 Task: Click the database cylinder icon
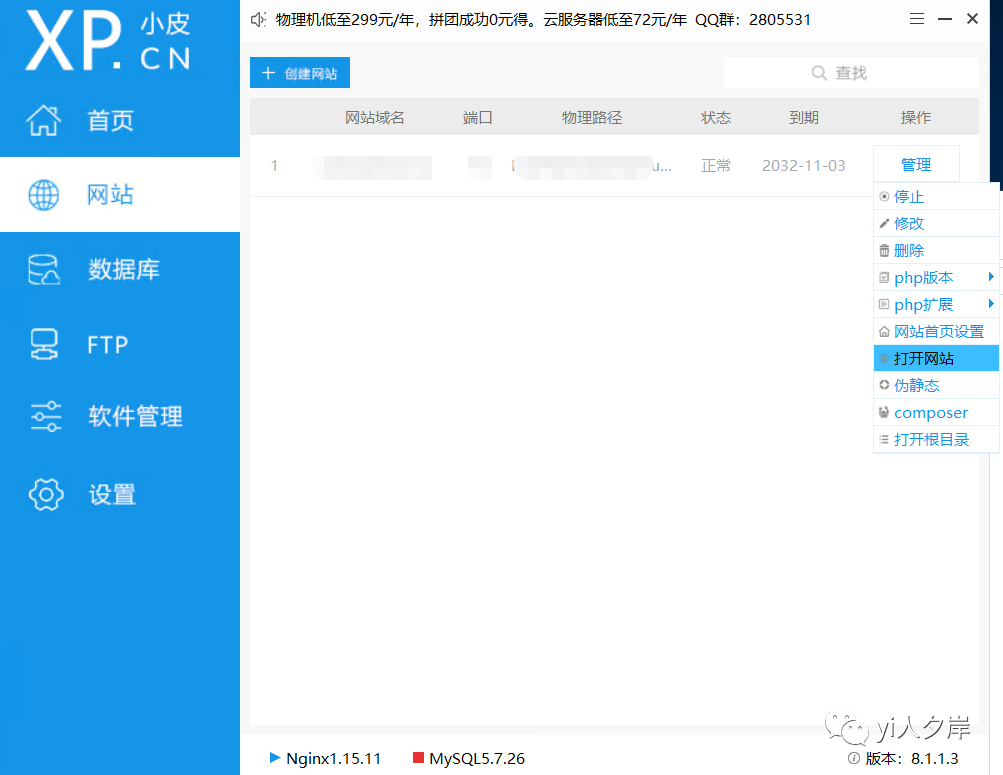tap(44, 269)
